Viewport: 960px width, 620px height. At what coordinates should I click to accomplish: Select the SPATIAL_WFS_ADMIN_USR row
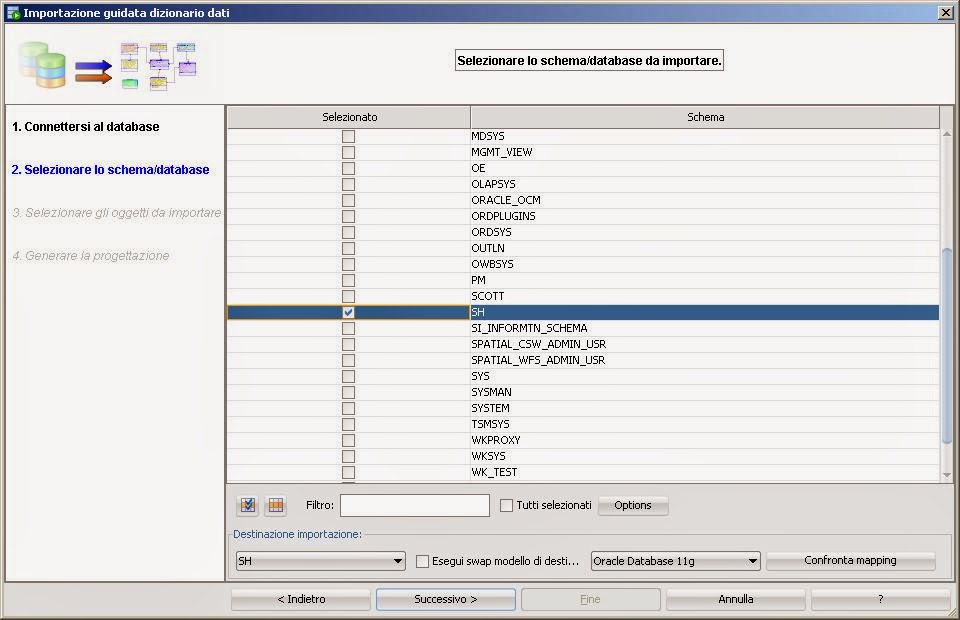pyautogui.click(x=583, y=360)
